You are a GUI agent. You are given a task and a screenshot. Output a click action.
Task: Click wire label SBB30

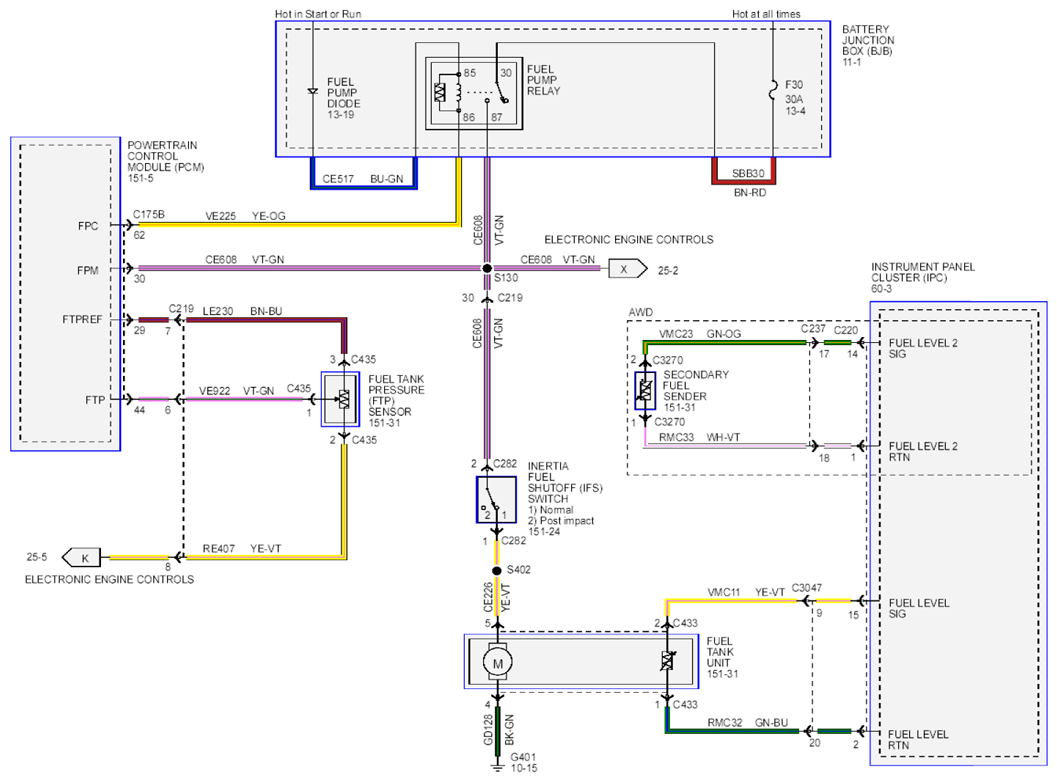[x=748, y=173]
